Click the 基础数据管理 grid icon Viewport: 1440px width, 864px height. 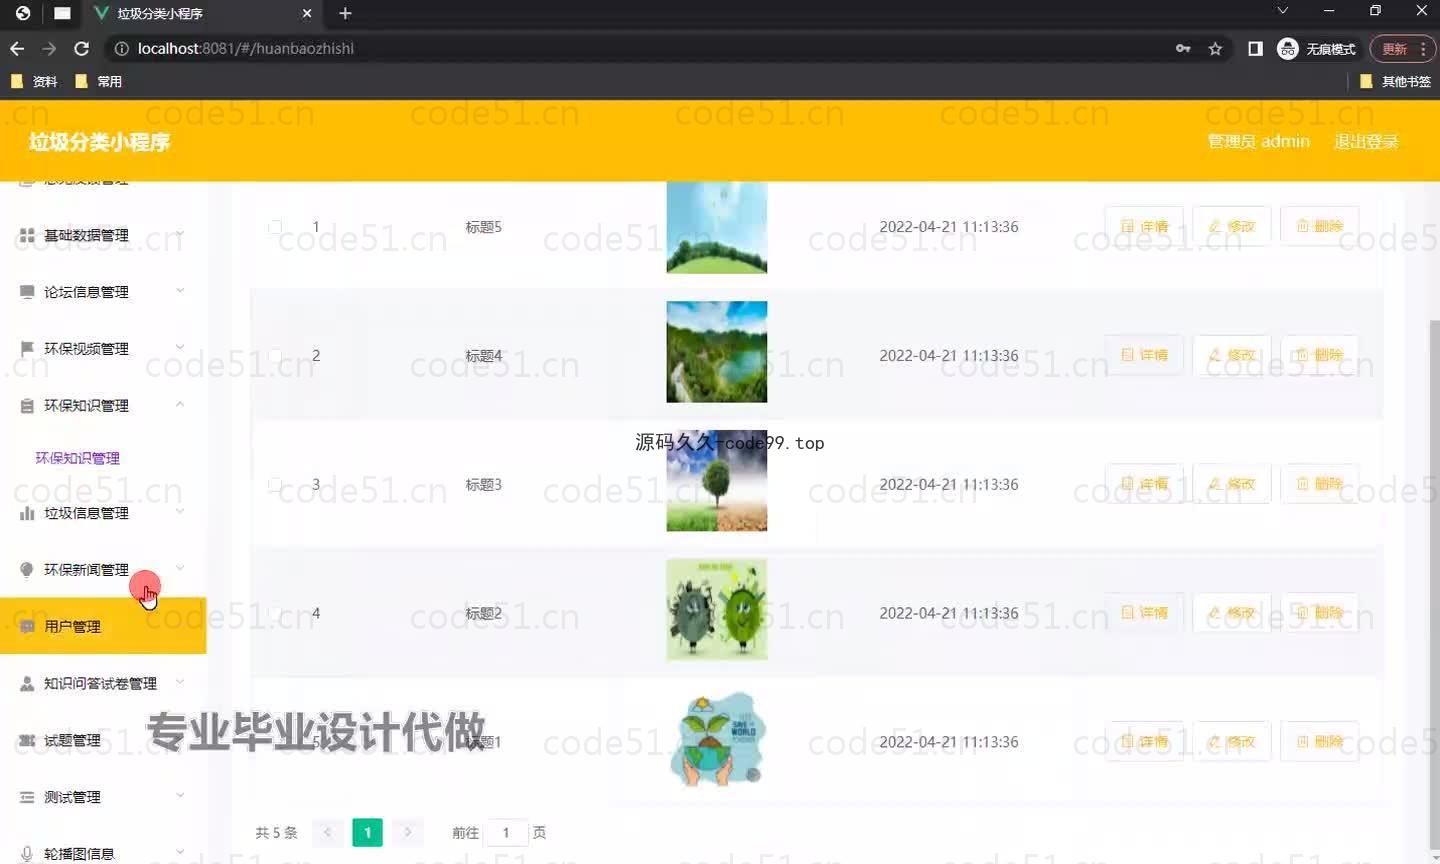click(27, 235)
